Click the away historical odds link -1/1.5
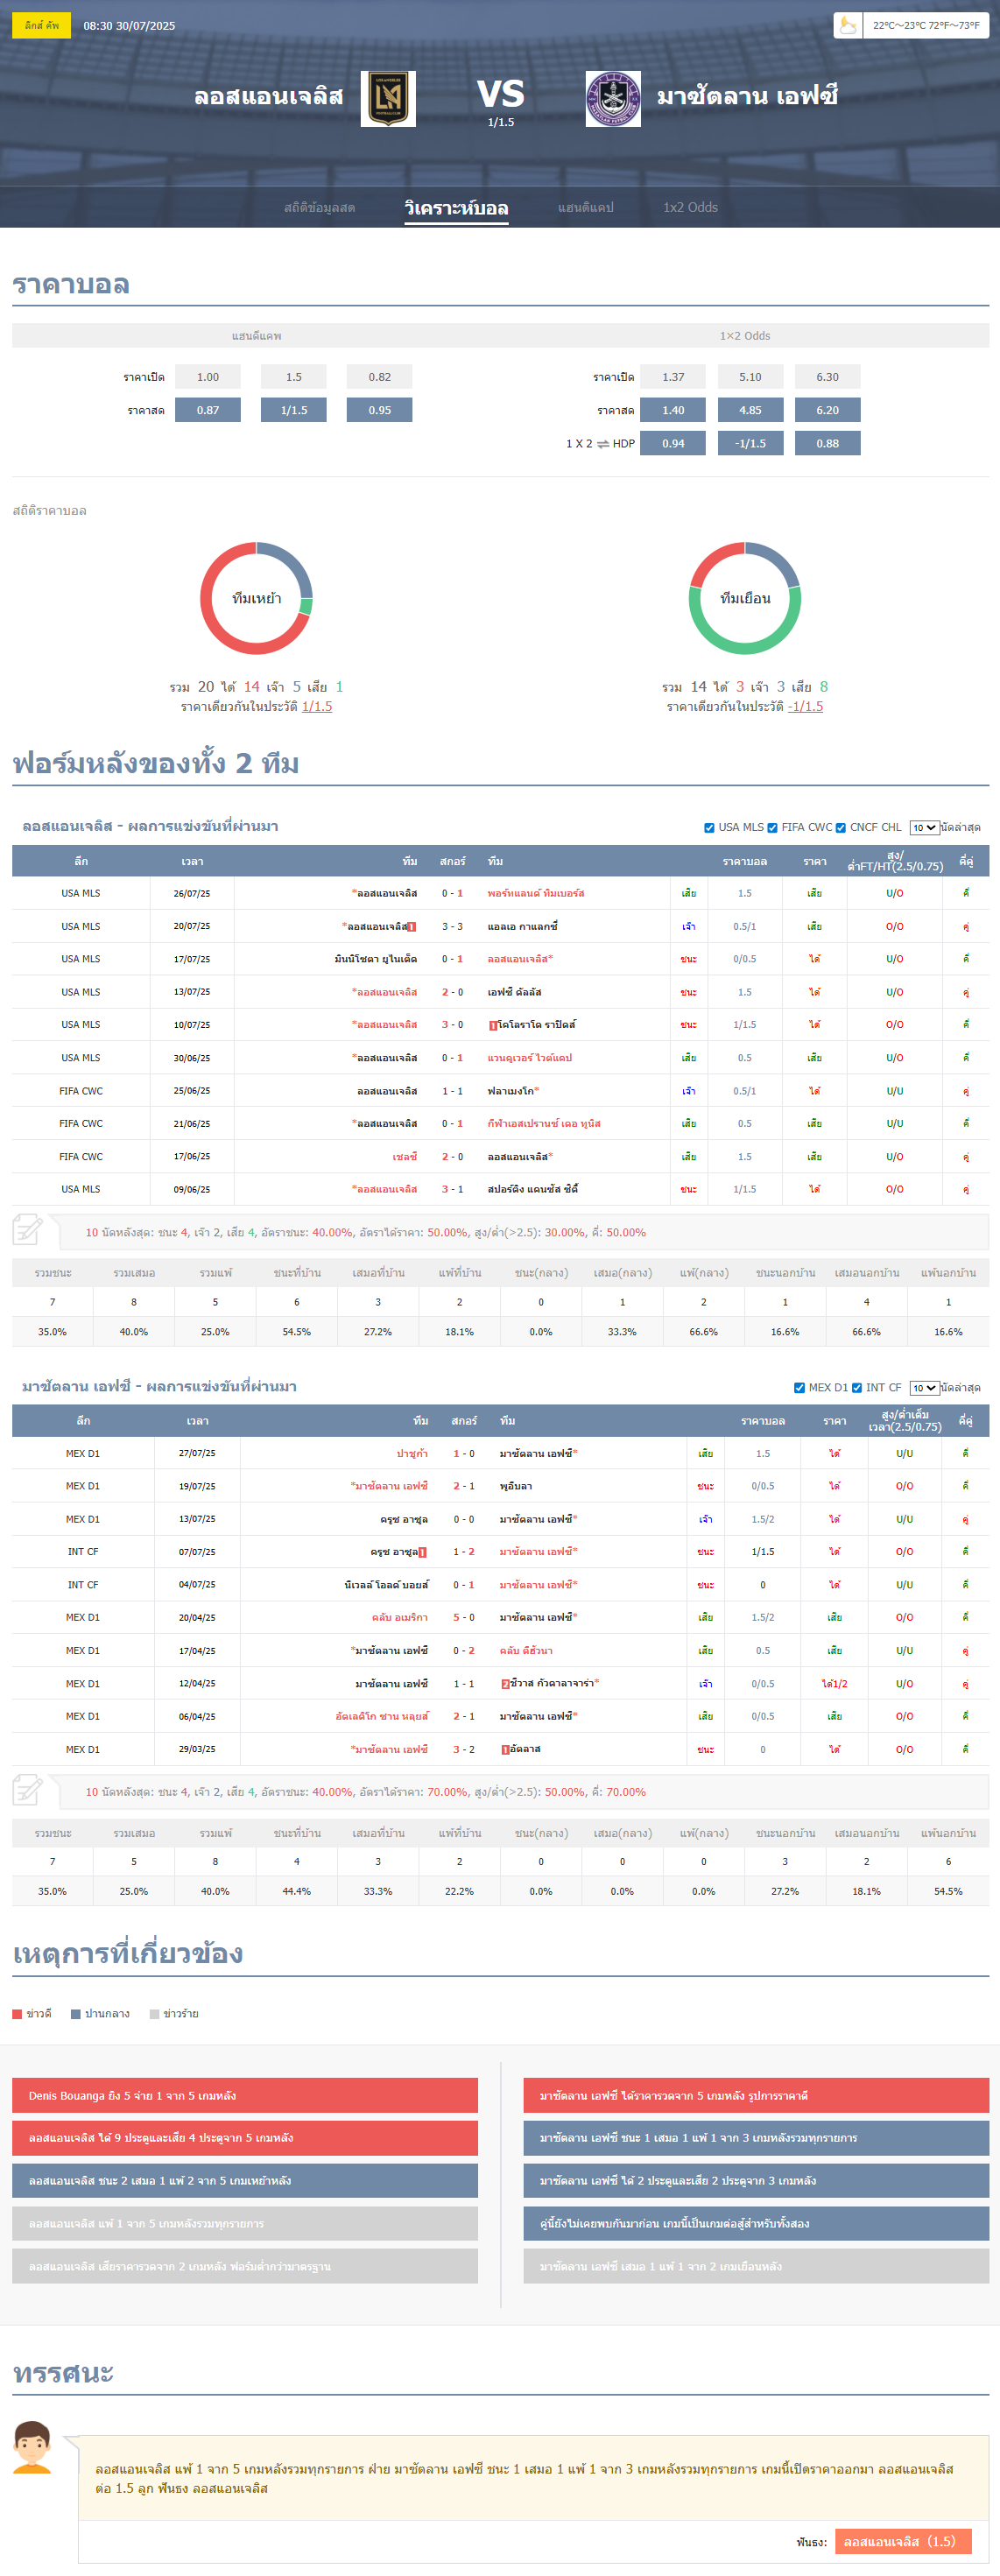Screen dimensions: 1000x2576 (x=805, y=706)
